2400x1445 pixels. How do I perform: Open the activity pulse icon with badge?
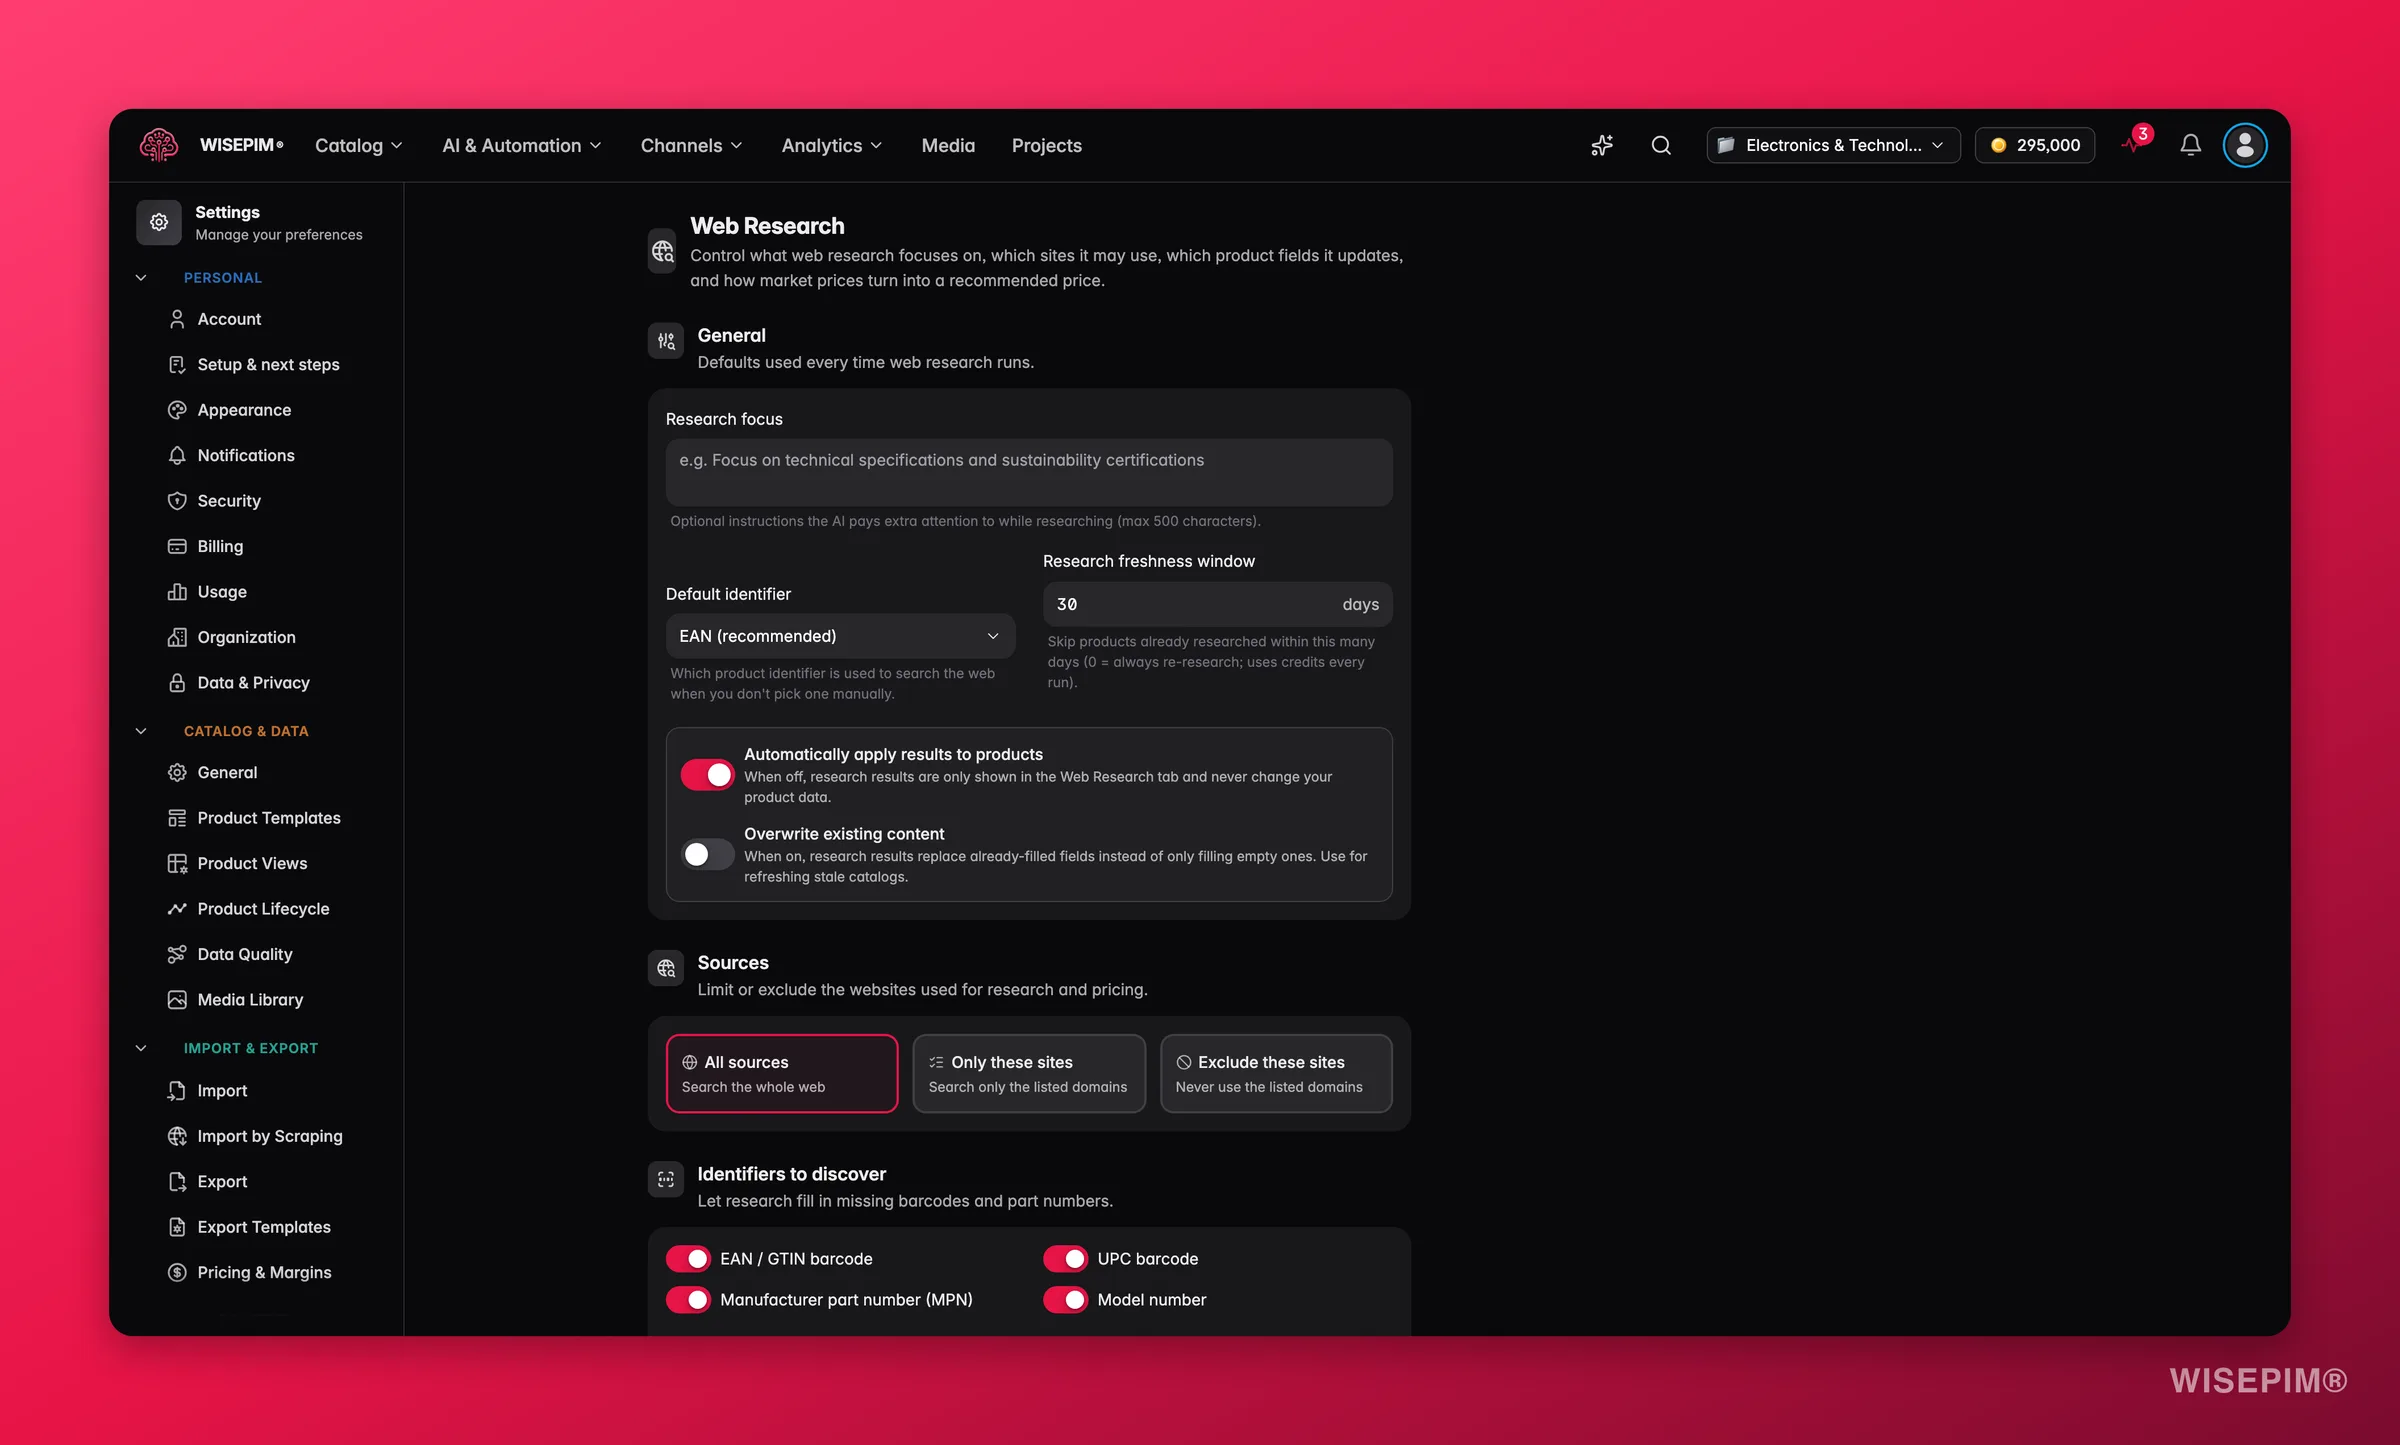(x=2133, y=145)
